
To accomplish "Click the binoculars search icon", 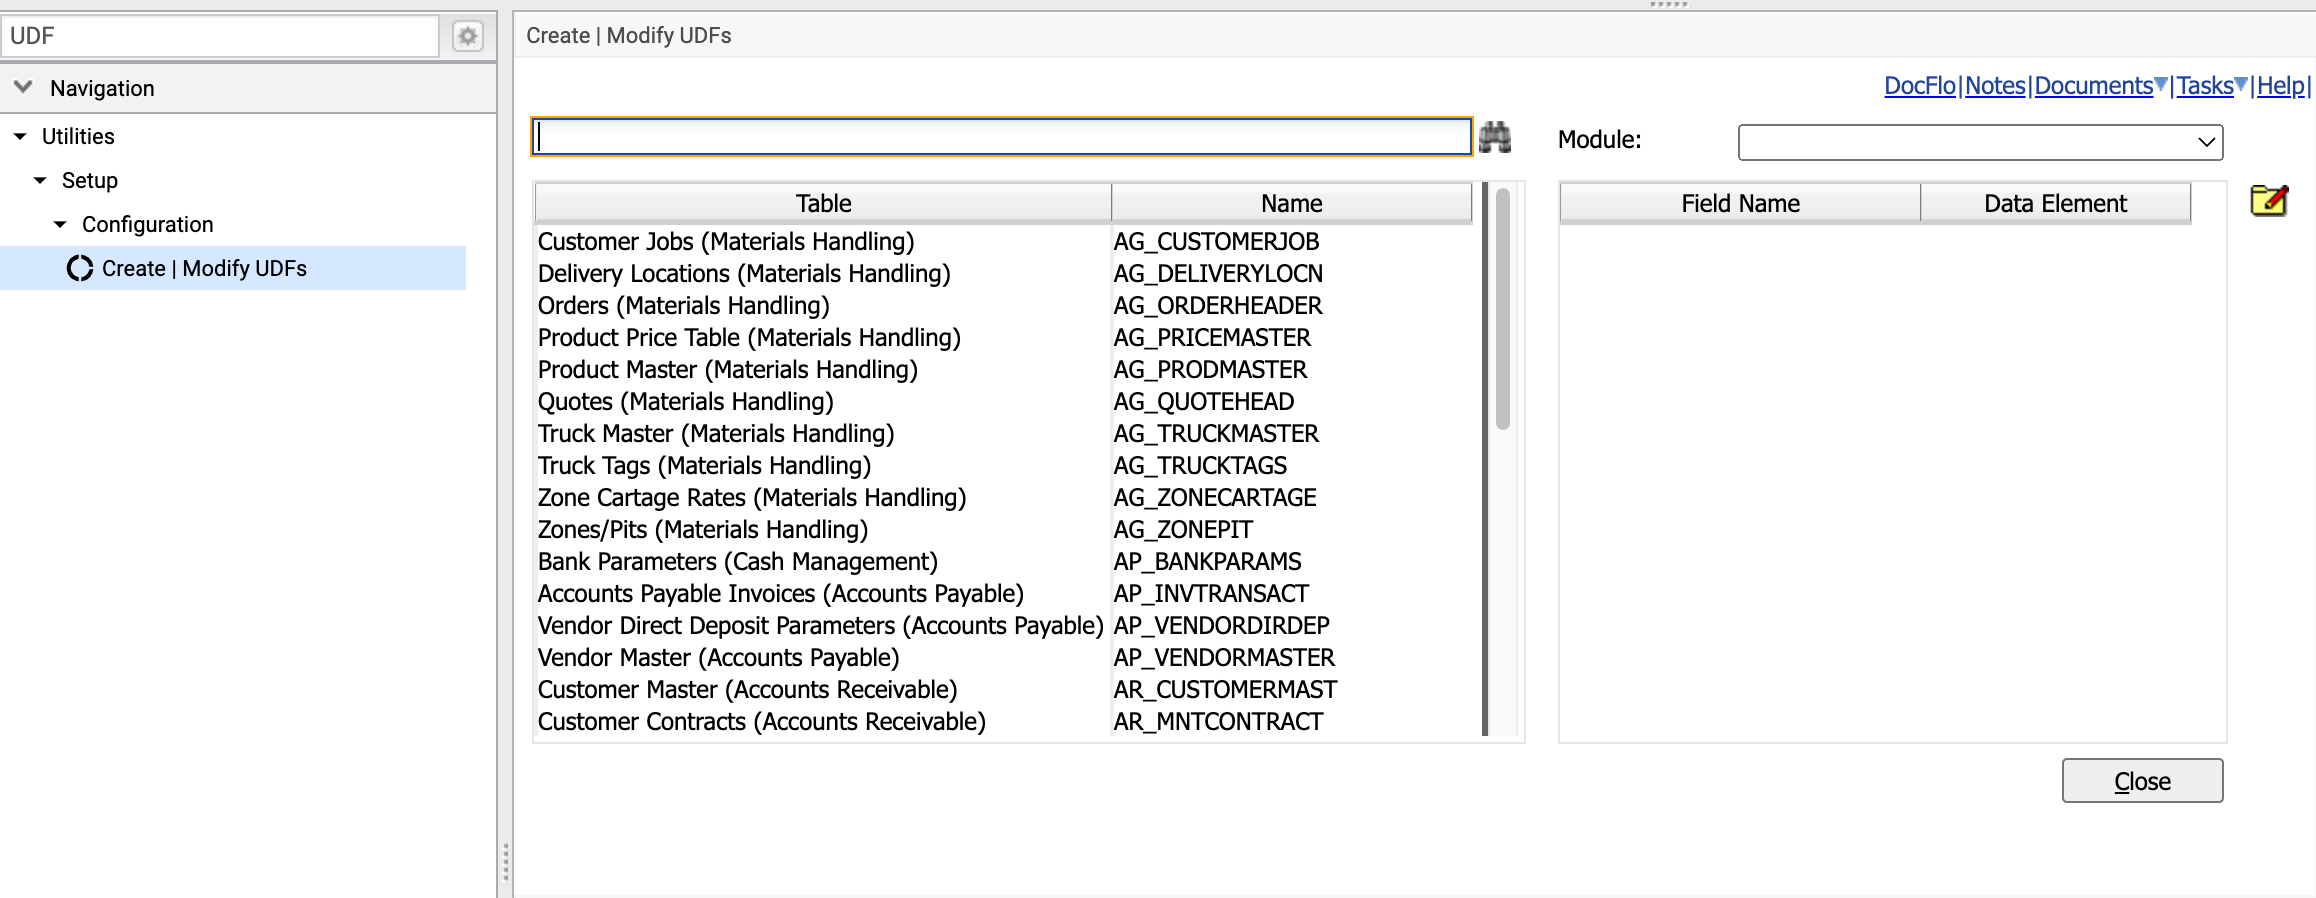I will point(1495,137).
